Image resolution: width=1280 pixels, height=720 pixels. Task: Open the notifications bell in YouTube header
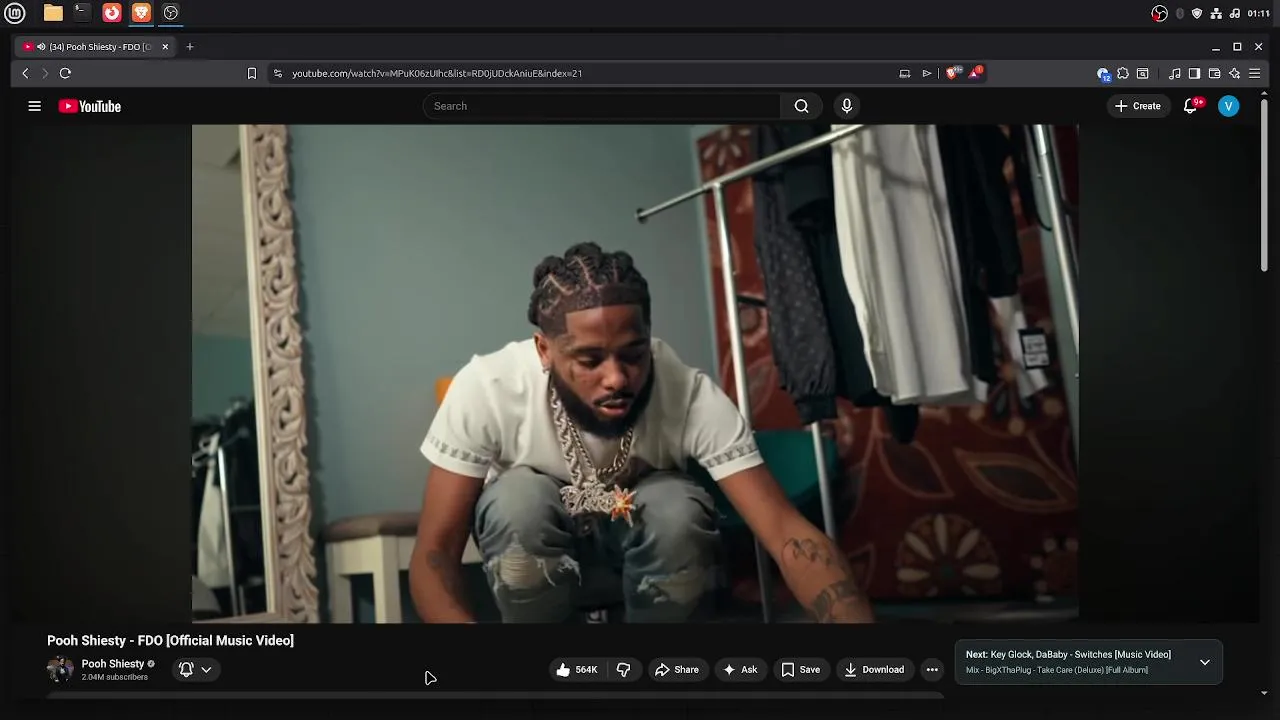[1190, 106]
